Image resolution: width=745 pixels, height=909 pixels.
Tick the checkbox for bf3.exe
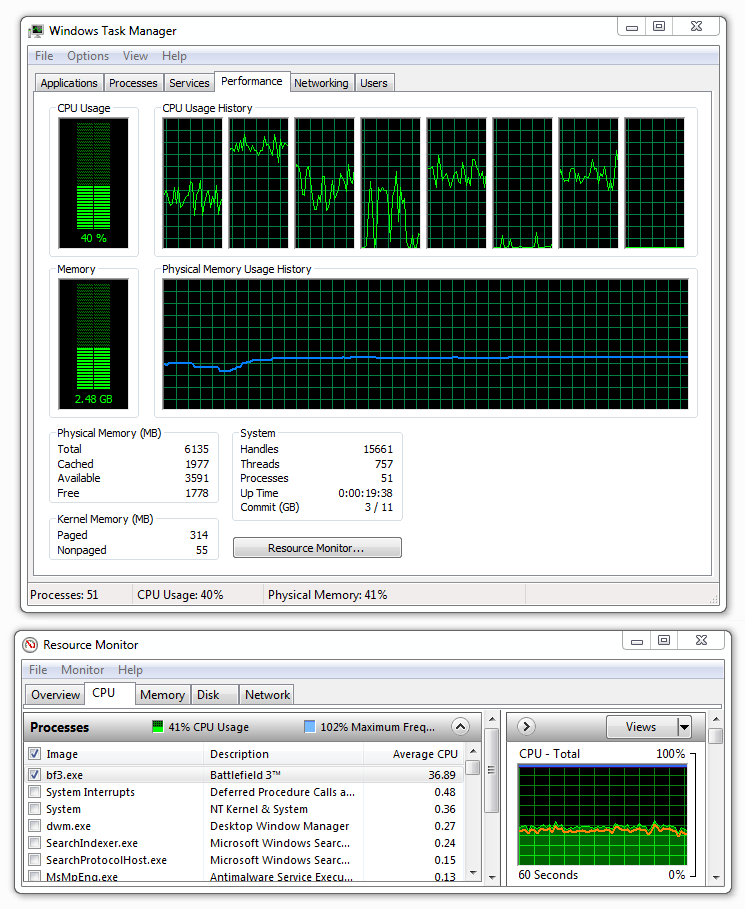coord(35,775)
